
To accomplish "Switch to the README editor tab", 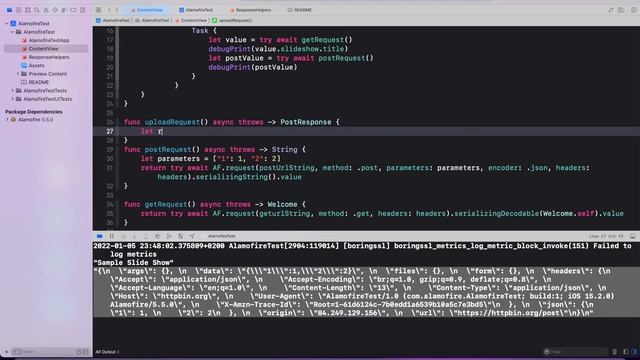I will tap(300, 10).
